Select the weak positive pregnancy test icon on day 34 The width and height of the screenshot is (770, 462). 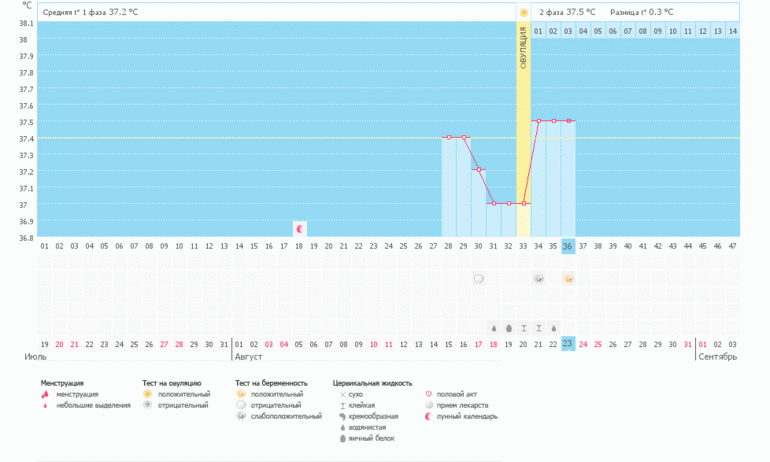pyautogui.click(x=538, y=279)
